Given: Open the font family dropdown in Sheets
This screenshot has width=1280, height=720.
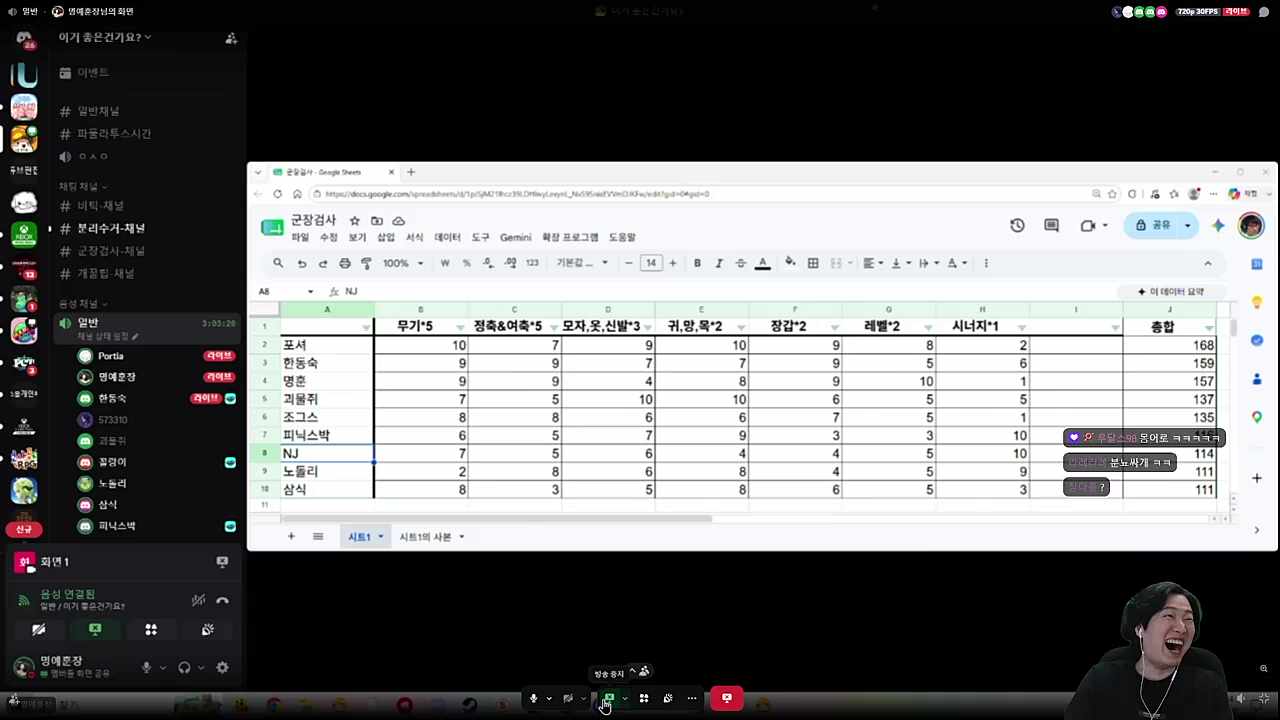Looking at the screenshot, I should (x=582, y=263).
